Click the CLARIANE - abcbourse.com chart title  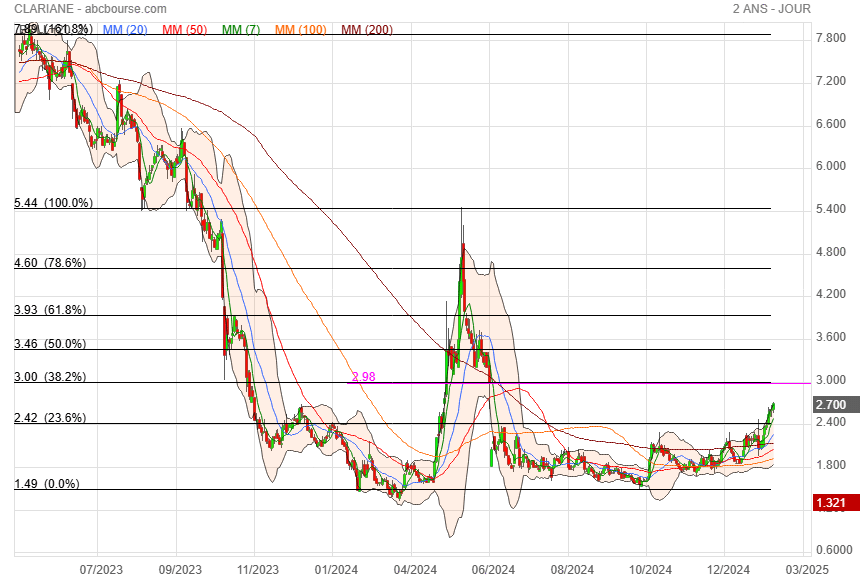coord(90,9)
